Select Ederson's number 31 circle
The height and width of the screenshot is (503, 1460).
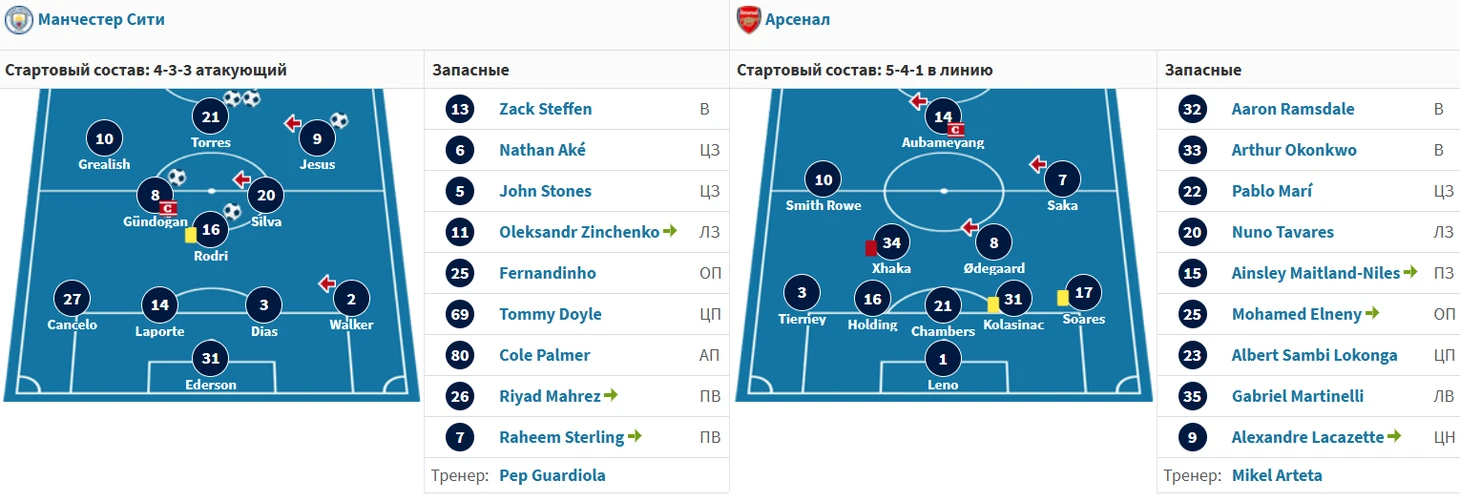point(210,358)
